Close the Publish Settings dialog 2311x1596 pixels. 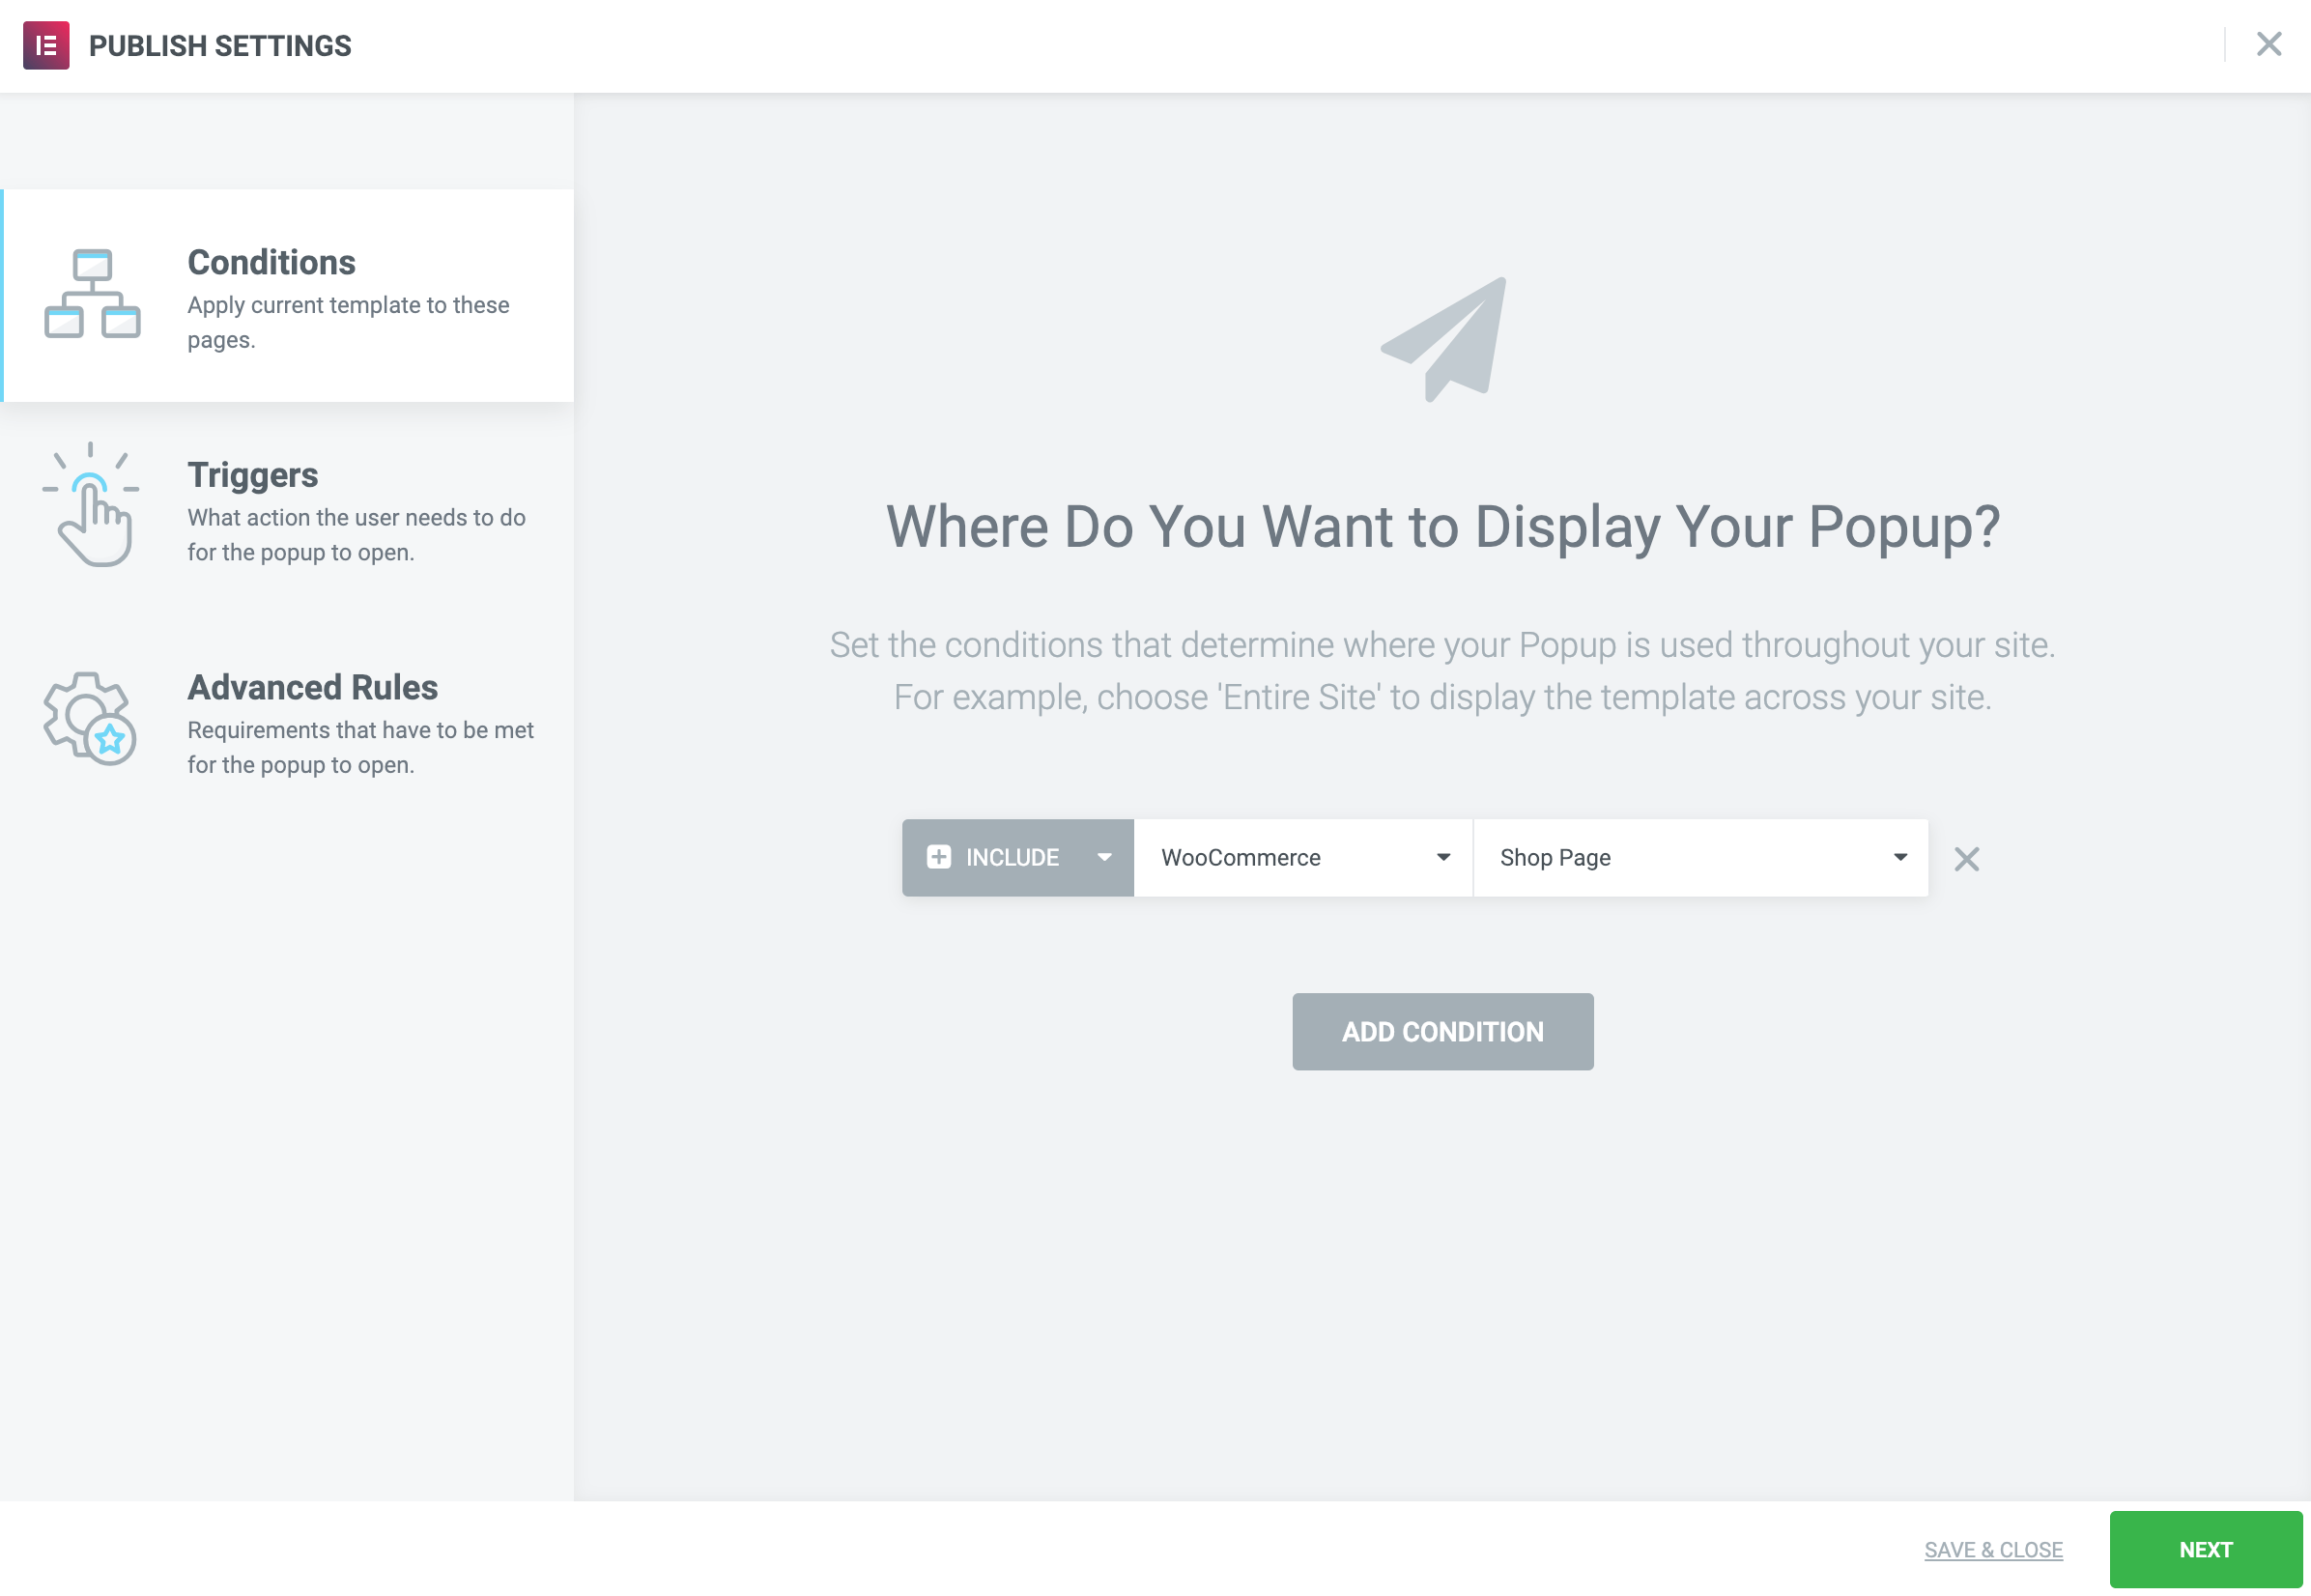tap(2268, 44)
